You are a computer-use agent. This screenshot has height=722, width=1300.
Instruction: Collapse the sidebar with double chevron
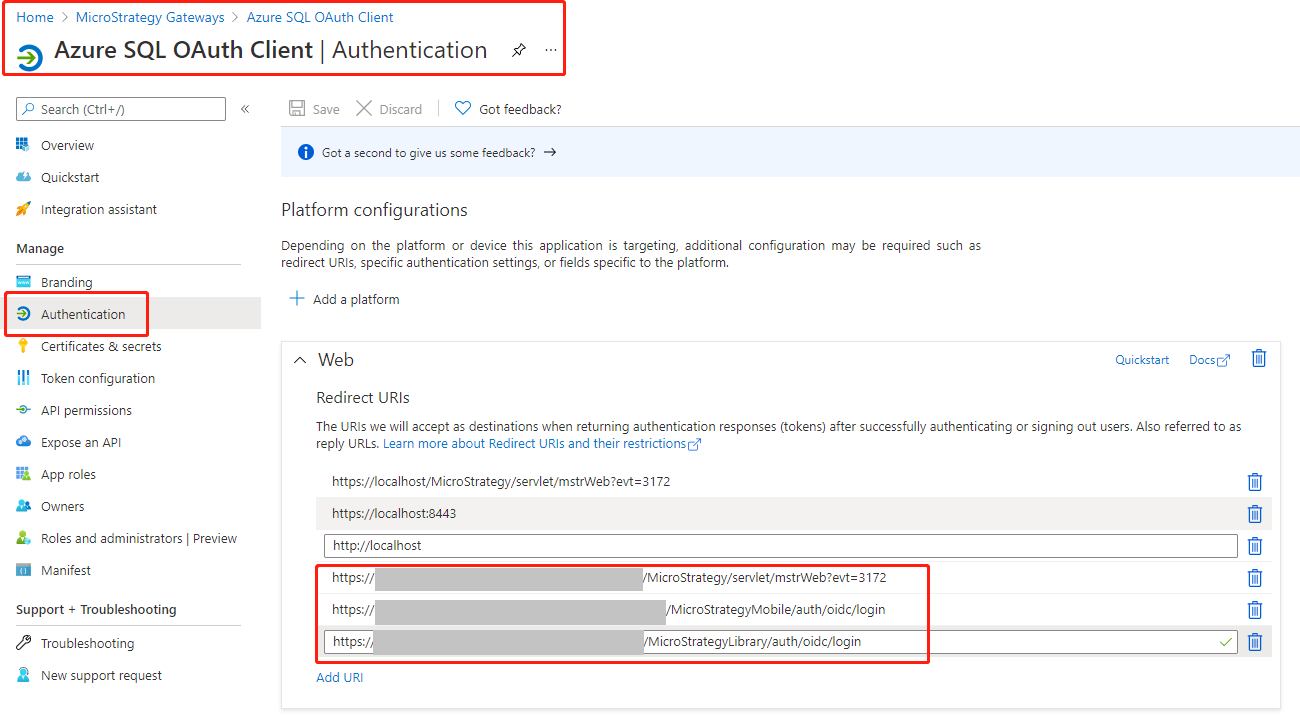245,109
